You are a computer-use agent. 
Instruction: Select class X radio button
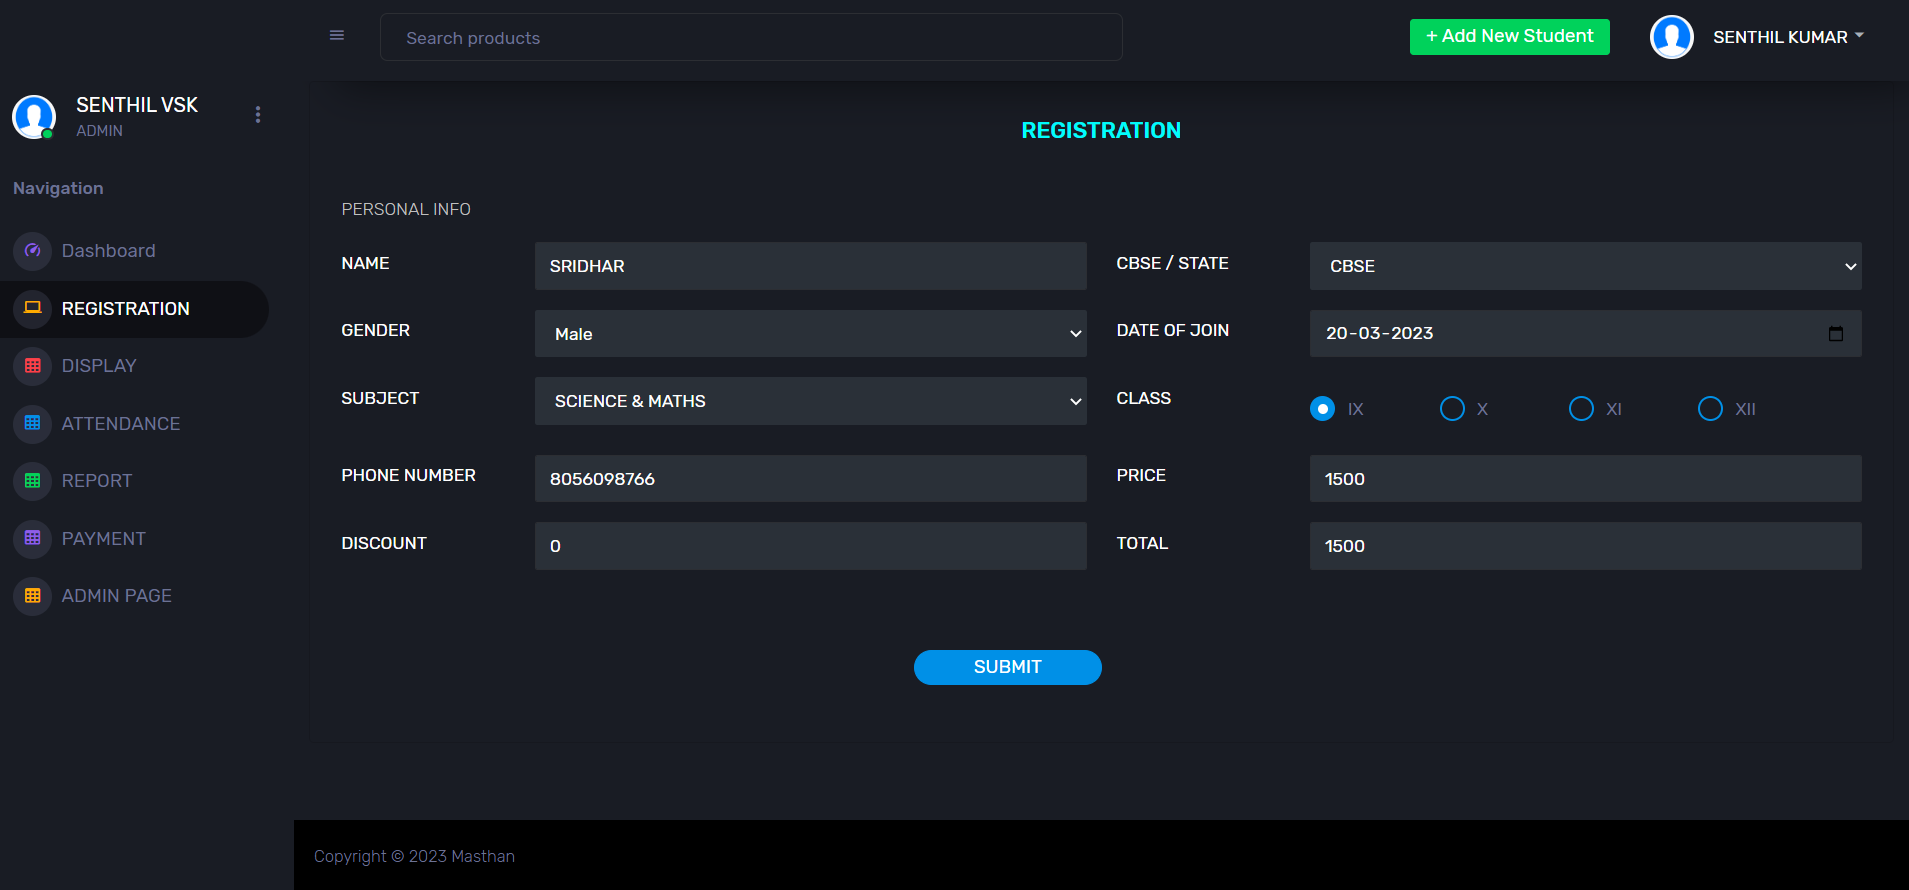coord(1452,409)
